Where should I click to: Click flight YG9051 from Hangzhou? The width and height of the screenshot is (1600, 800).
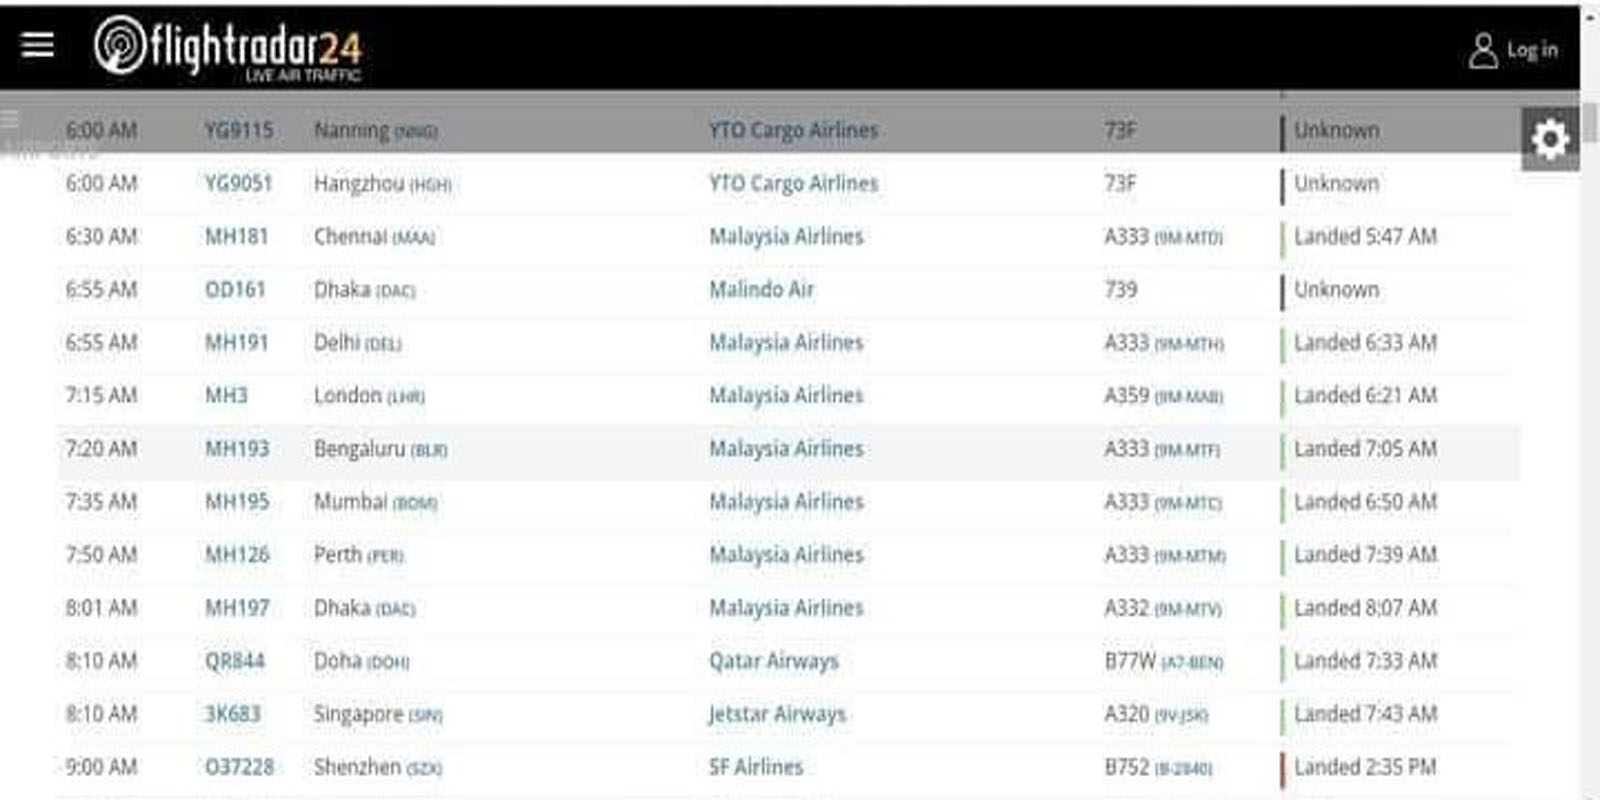point(238,184)
